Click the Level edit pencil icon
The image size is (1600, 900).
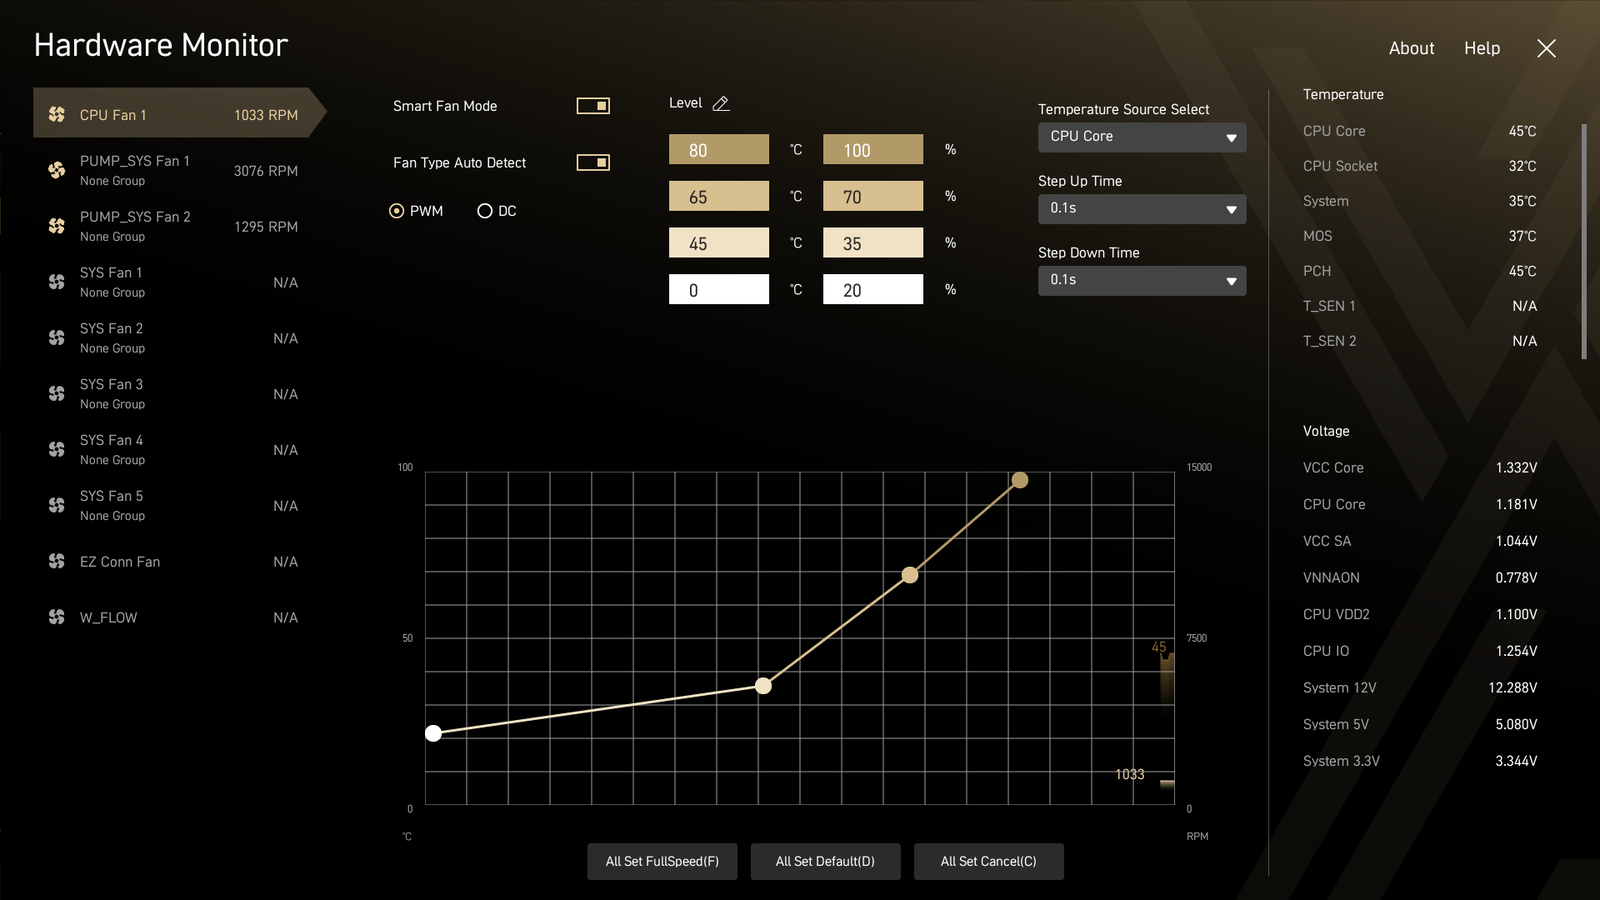pyautogui.click(x=721, y=103)
